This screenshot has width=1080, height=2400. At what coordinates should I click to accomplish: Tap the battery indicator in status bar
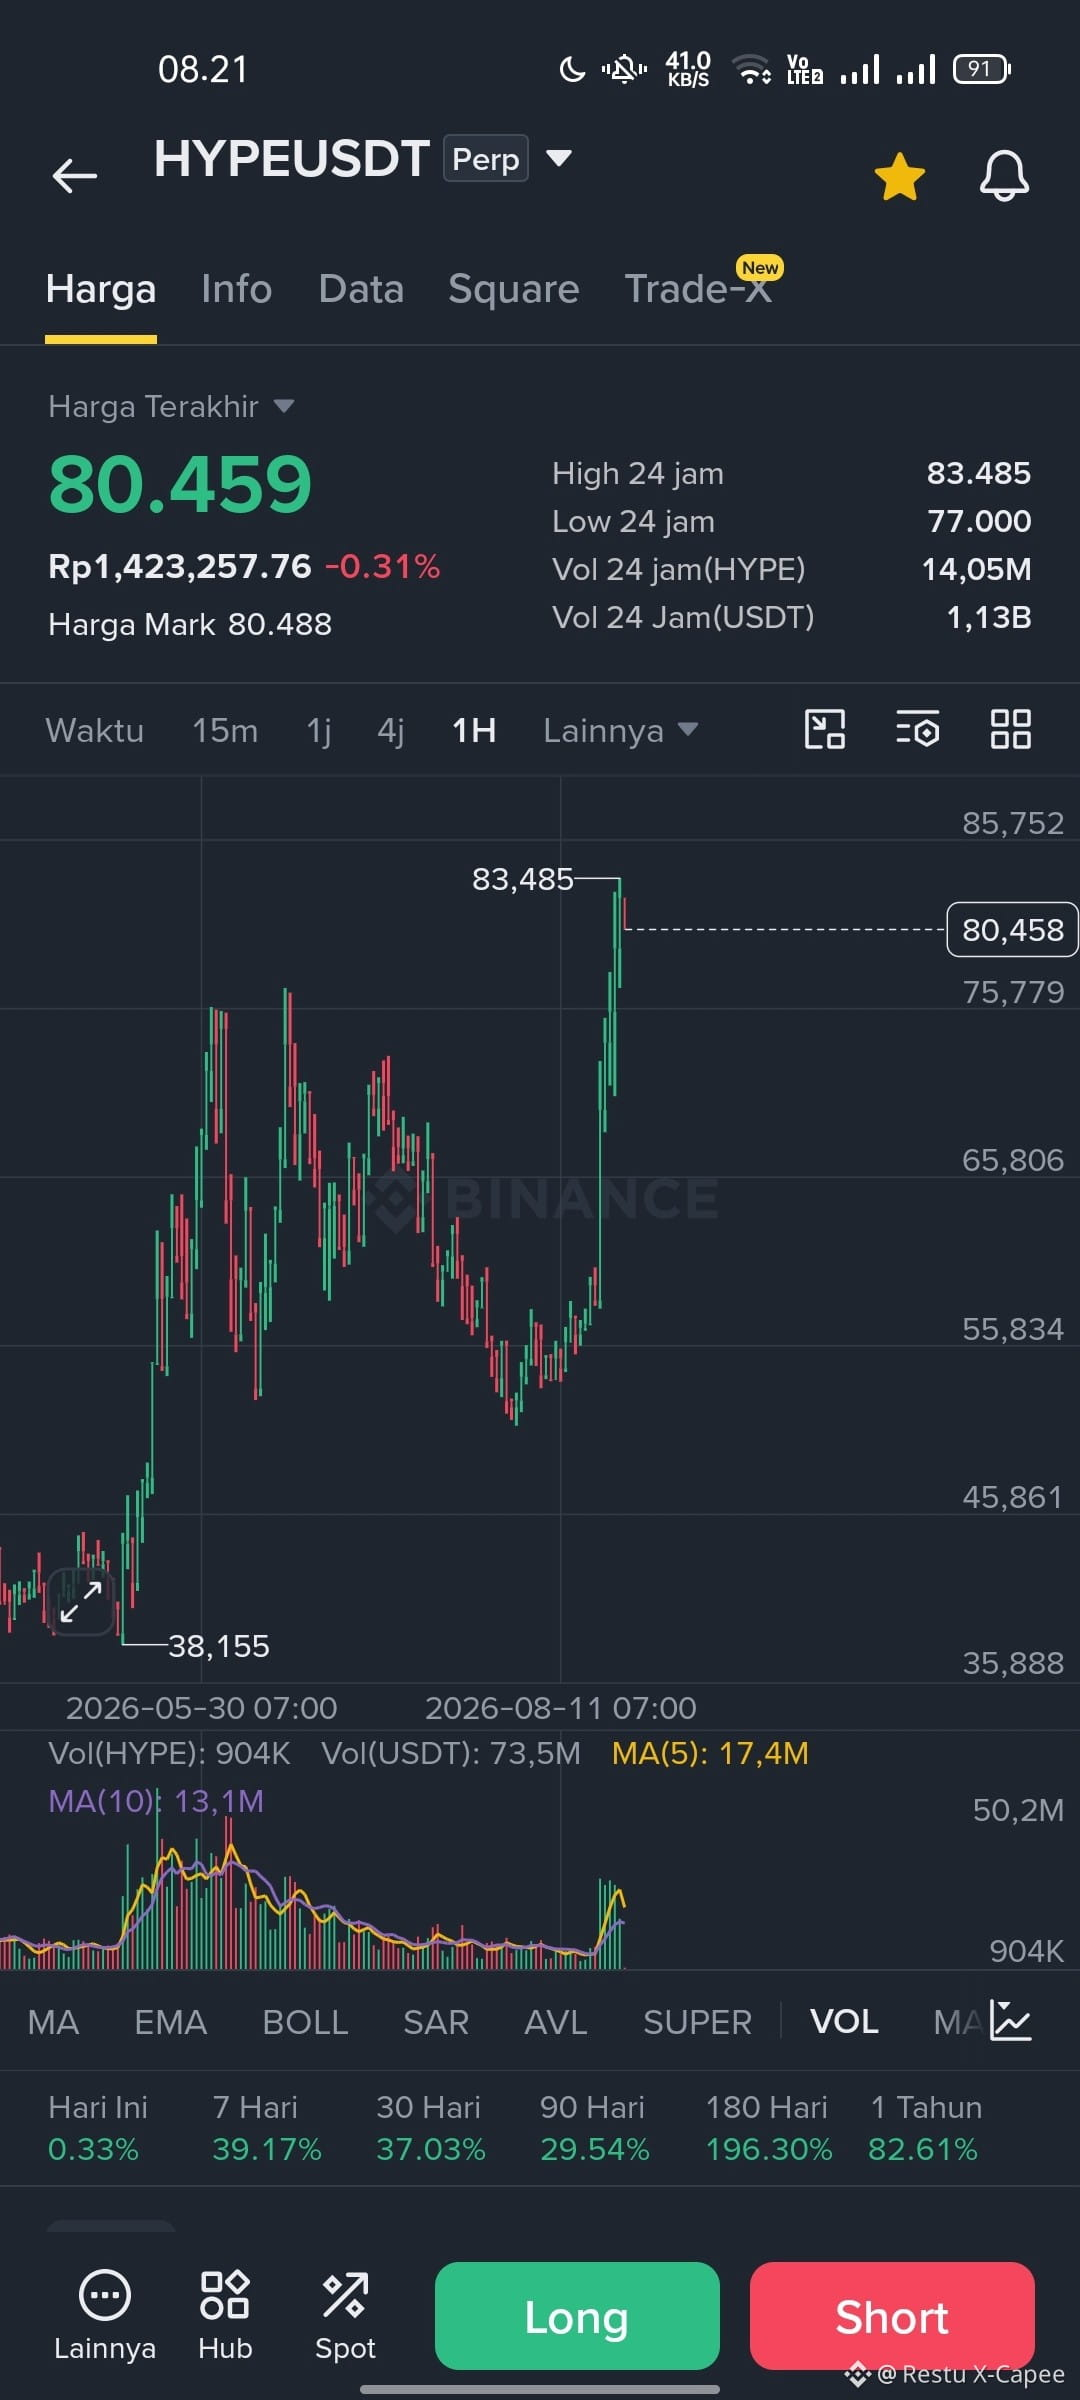[x=982, y=69]
